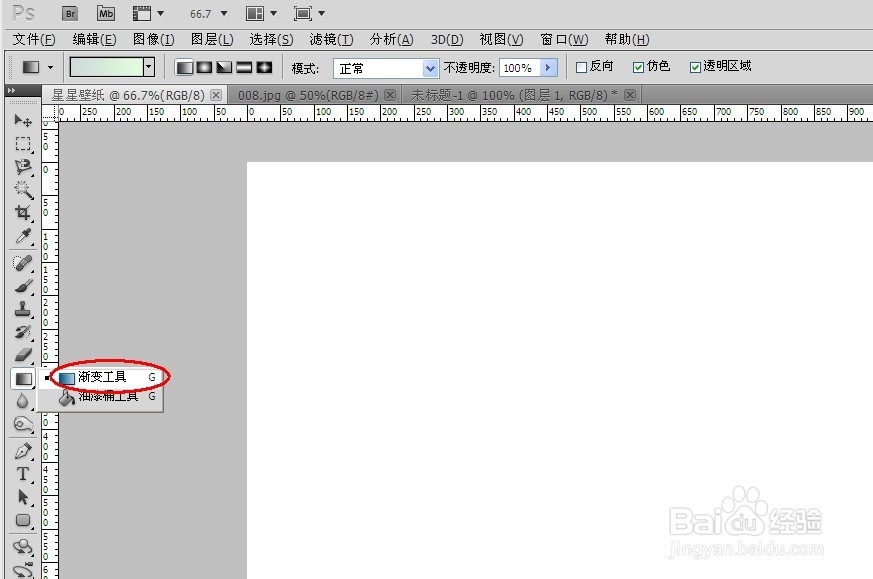
Task: Open the opacity slider arrow
Action: pos(548,68)
